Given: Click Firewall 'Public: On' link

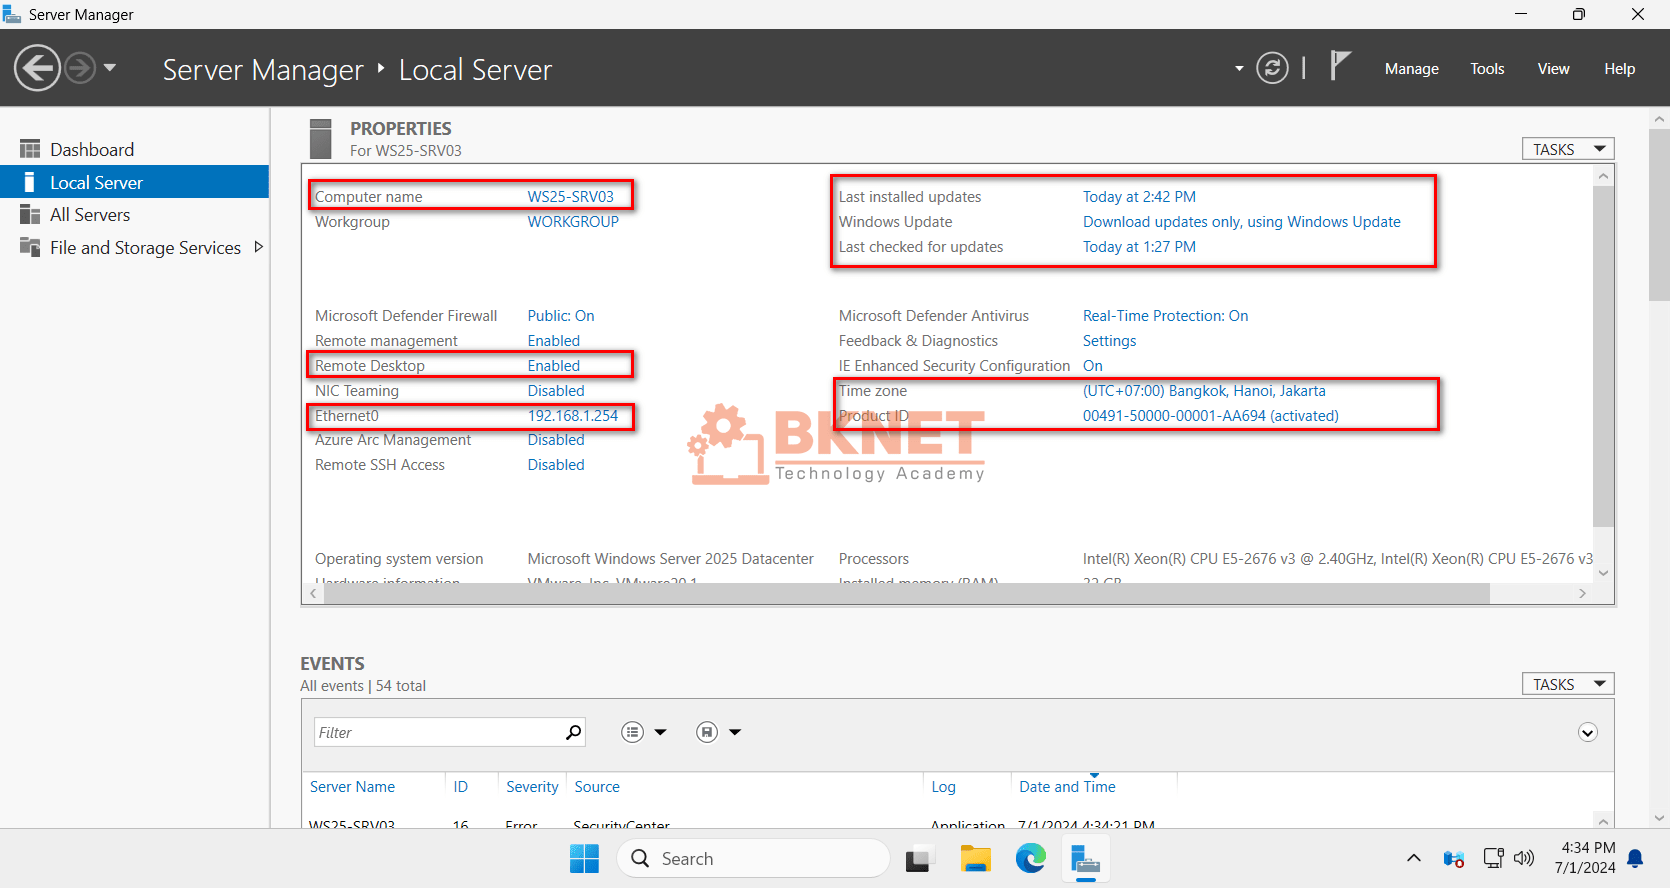Looking at the screenshot, I should [561, 316].
